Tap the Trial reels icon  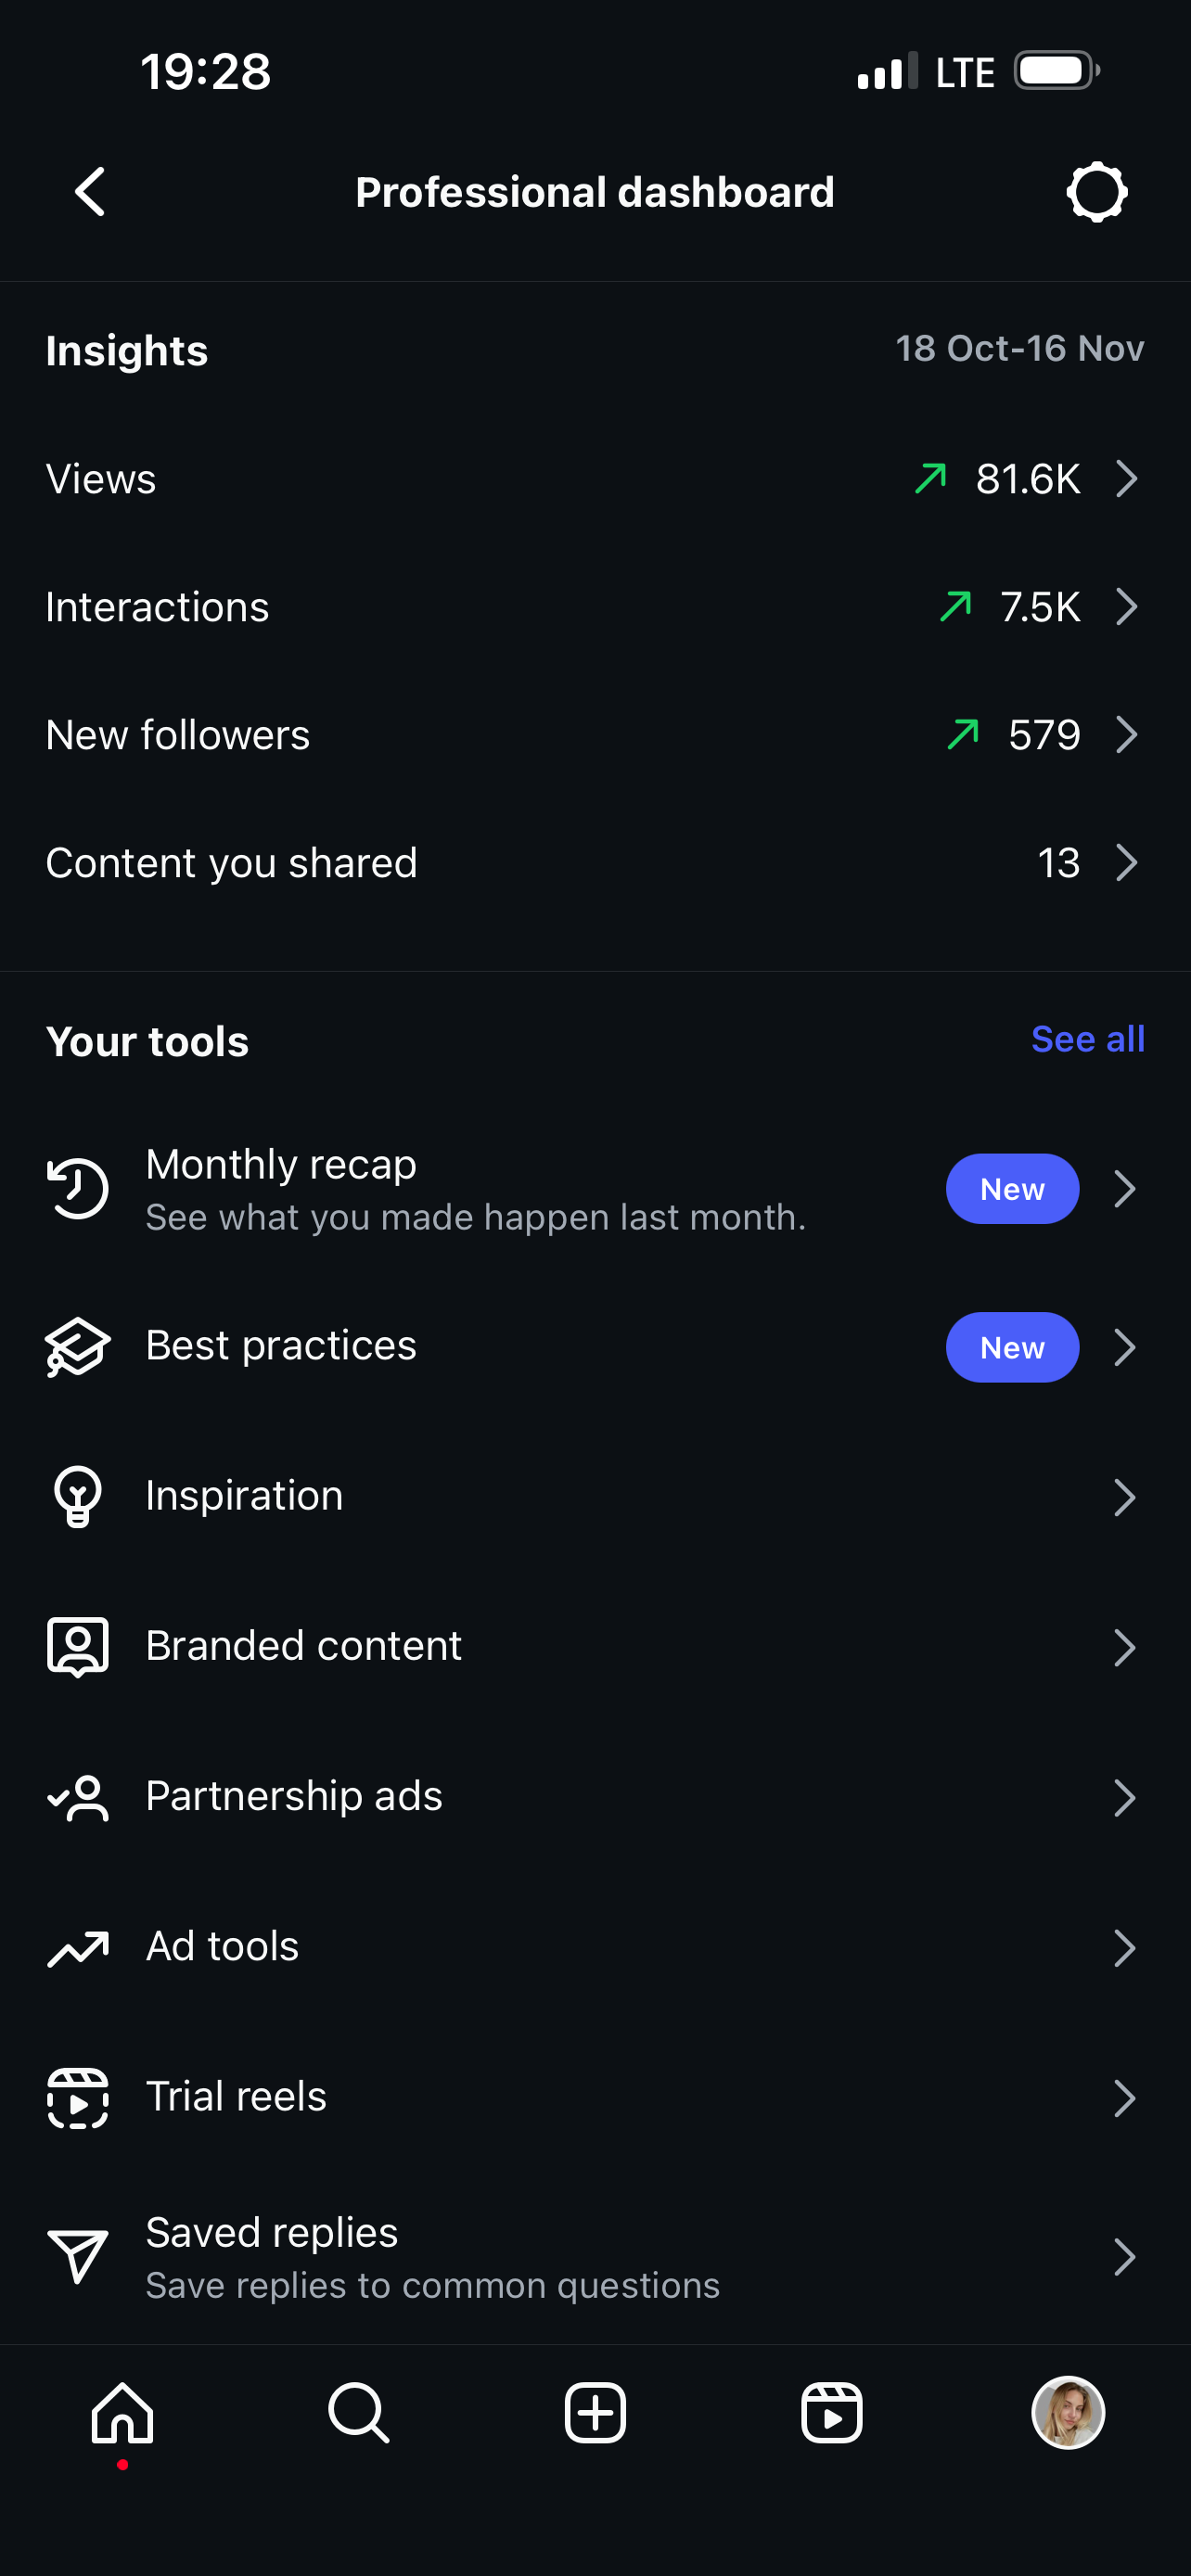tap(78, 2098)
